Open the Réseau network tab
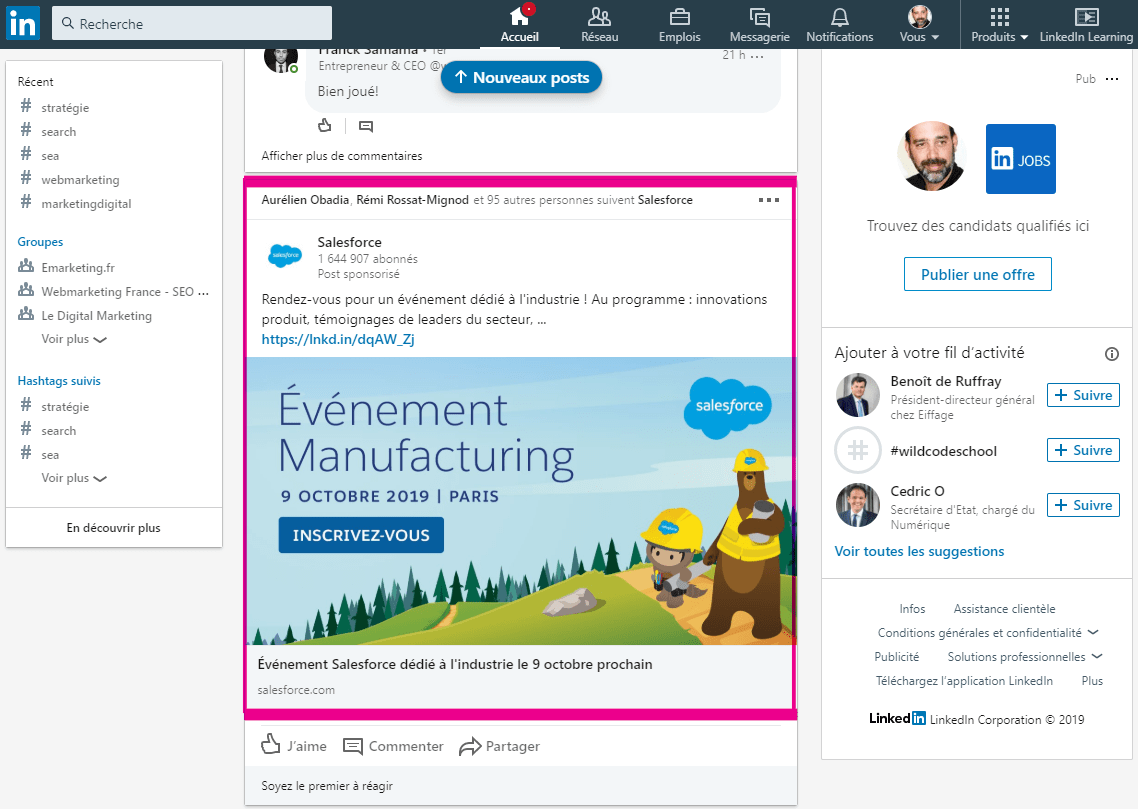Image resolution: width=1138 pixels, height=809 pixels. click(599, 24)
